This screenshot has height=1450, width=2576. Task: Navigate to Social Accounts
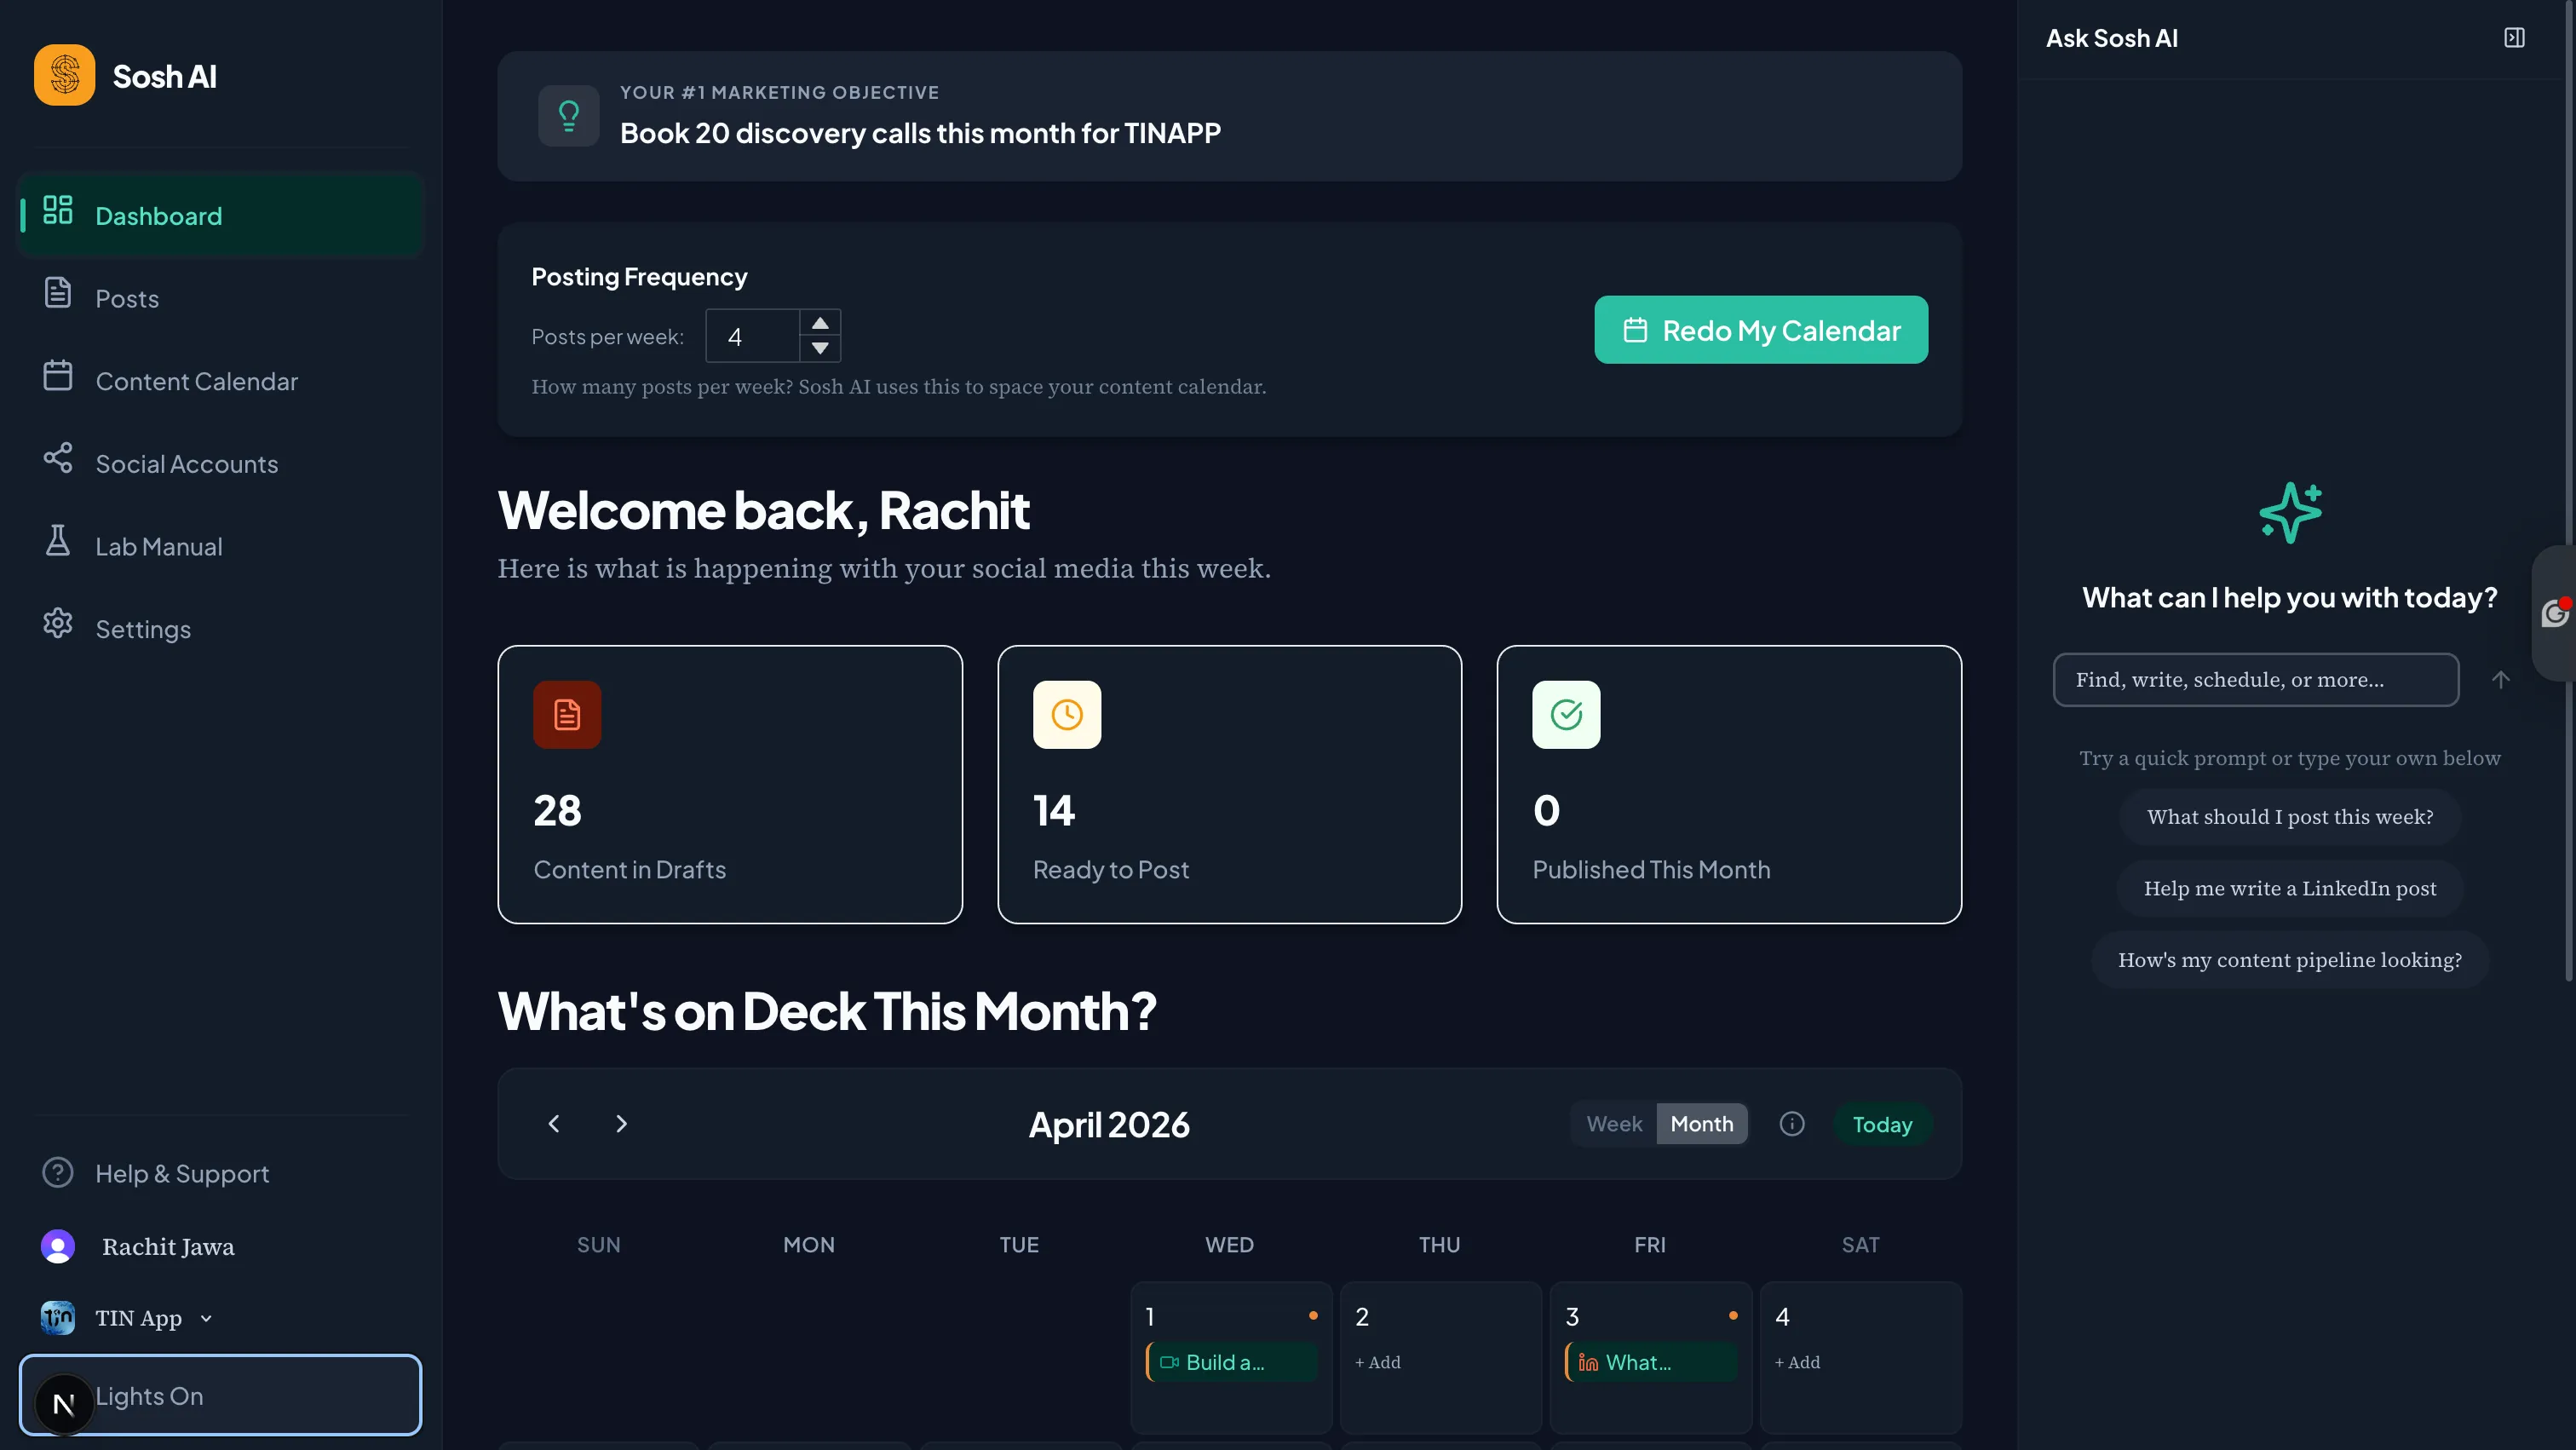pos(221,463)
